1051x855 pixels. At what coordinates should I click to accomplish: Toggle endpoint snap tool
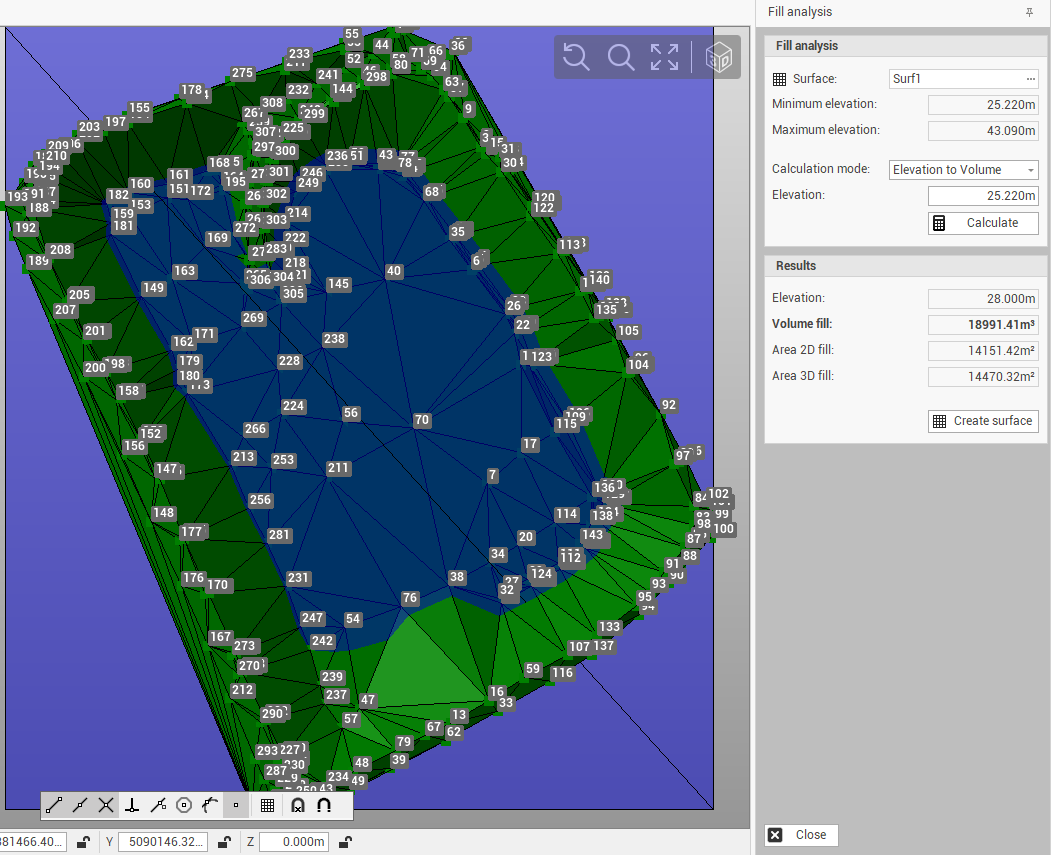55,805
